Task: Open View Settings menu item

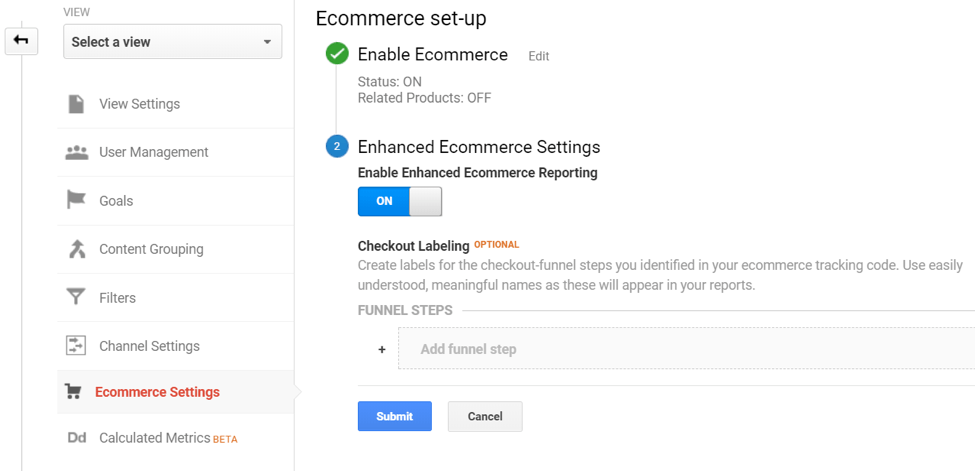Action: (x=139, y=104)
